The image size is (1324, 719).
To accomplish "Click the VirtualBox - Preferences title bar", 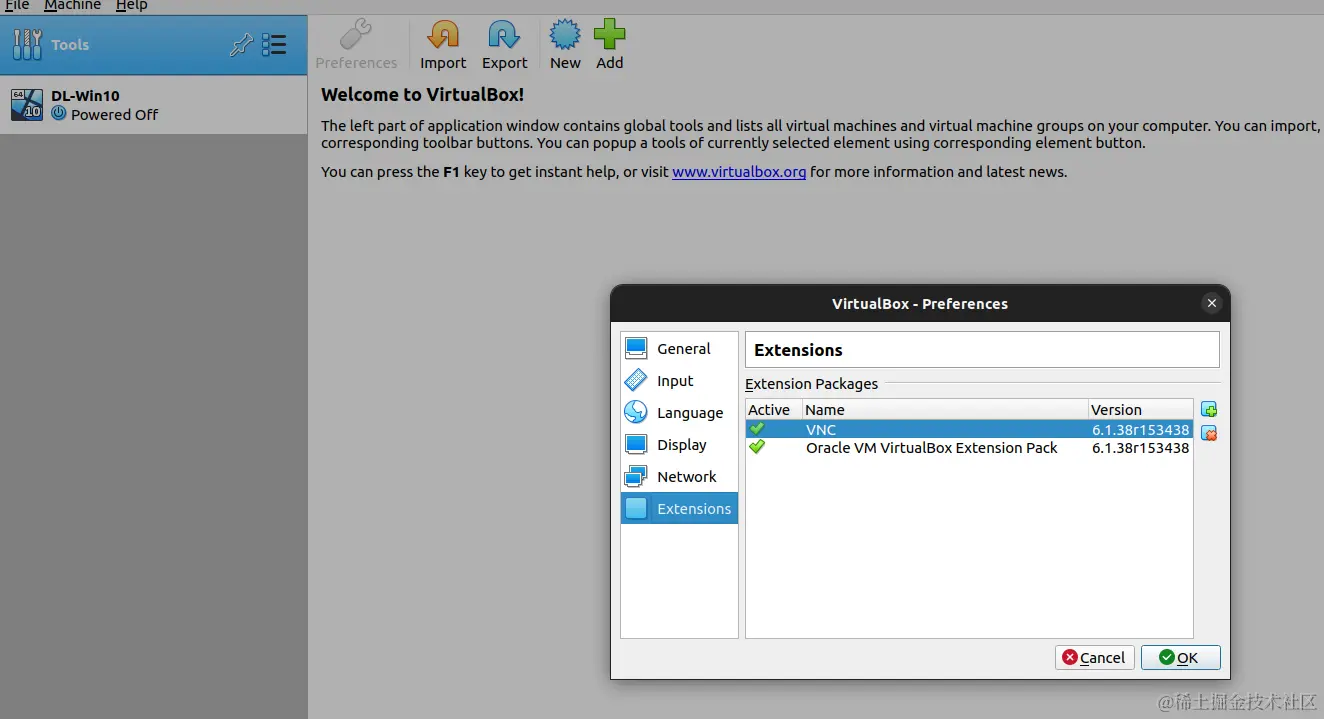I will tap(920, 303).
